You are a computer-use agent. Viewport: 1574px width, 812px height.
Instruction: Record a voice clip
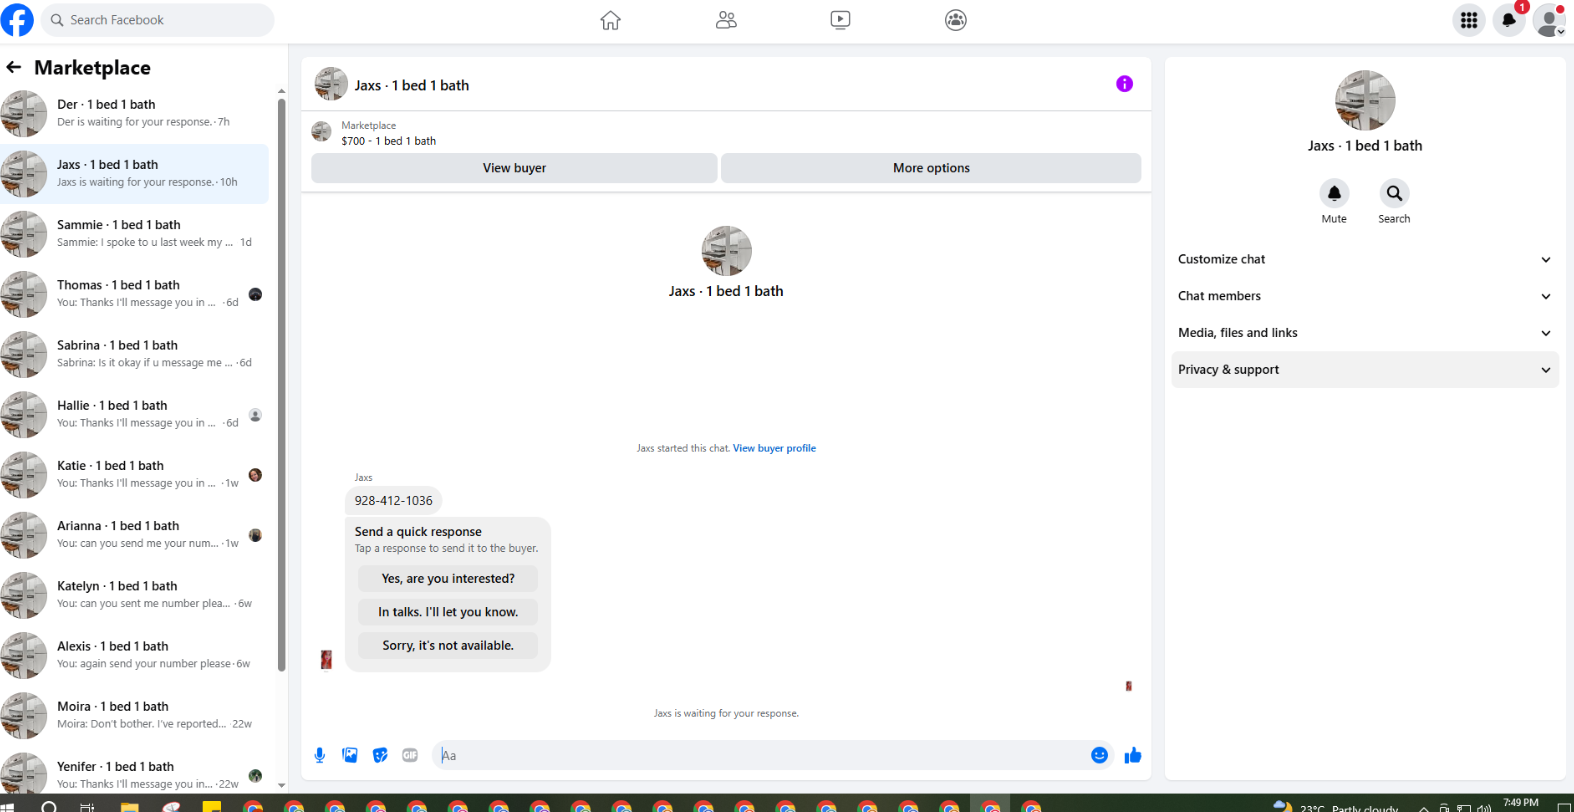[320, 755]
